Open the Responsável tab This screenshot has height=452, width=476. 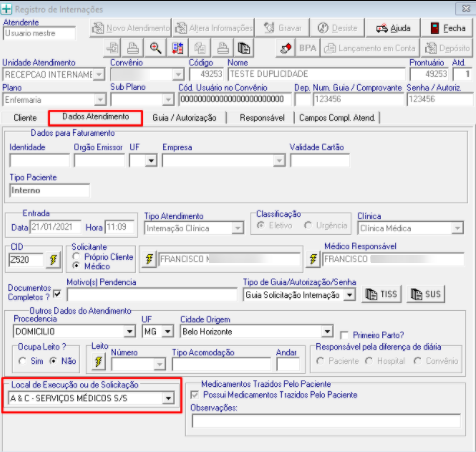[262, 118]
